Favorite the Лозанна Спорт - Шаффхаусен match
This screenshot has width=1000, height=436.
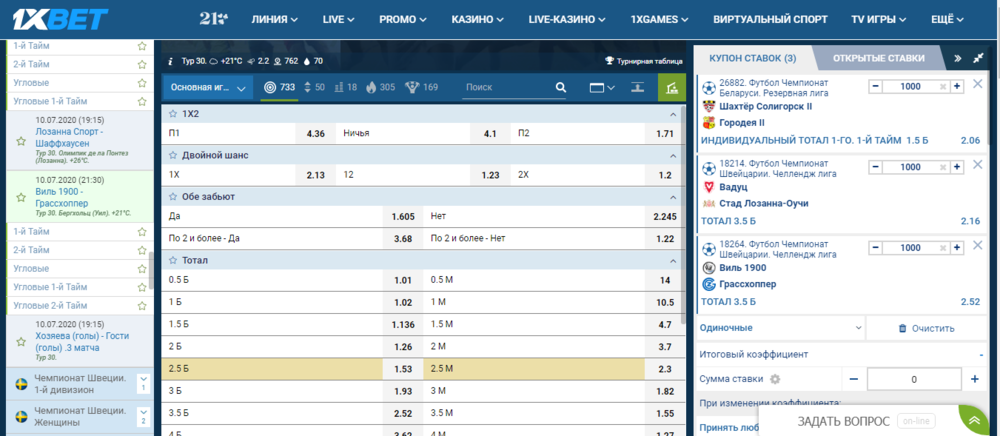(x=21, y=141)
